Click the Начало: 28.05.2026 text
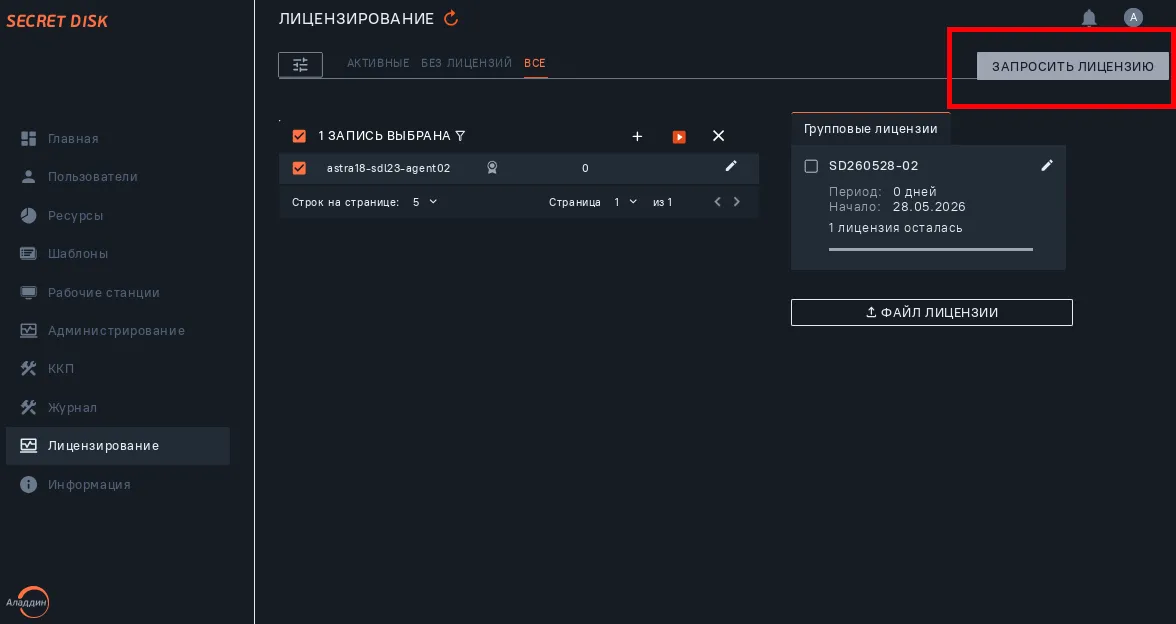1176x624 pixels. pyautogui.click(x=897, y=207)
